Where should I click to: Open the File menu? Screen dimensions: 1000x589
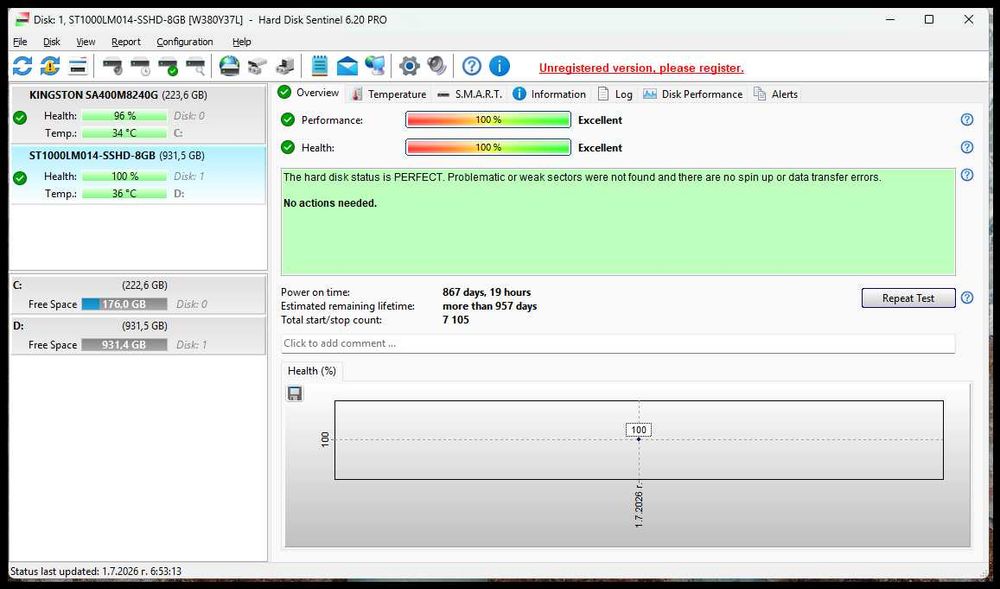20,41
